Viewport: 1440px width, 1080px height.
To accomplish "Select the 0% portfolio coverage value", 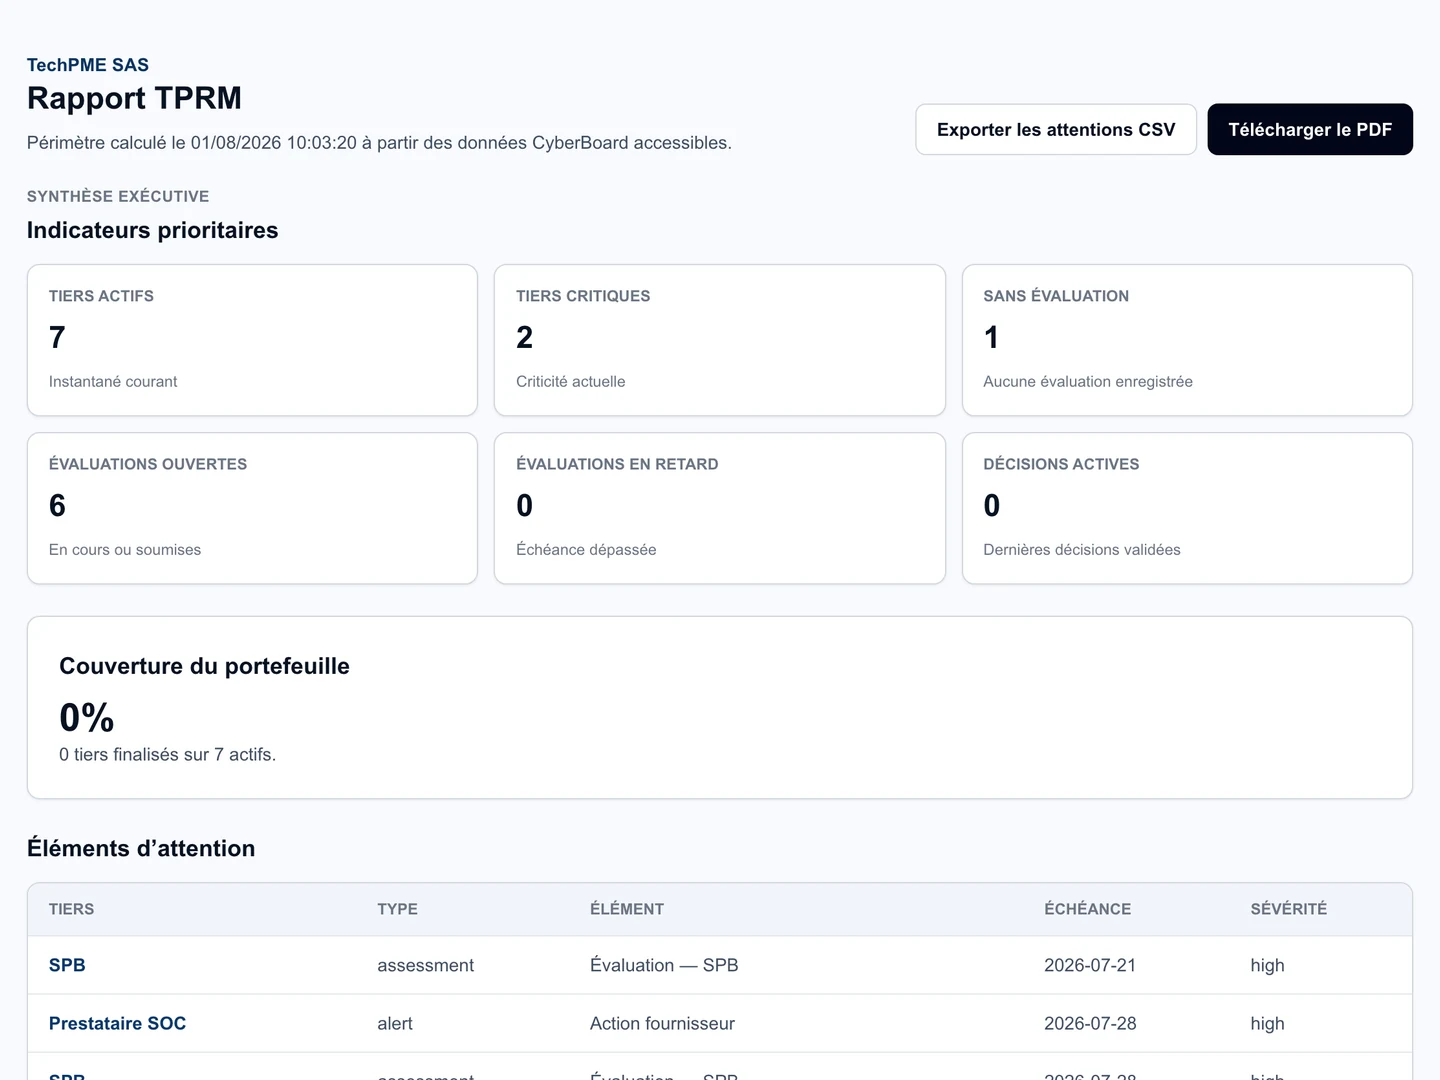I will (x=87, y=718).
